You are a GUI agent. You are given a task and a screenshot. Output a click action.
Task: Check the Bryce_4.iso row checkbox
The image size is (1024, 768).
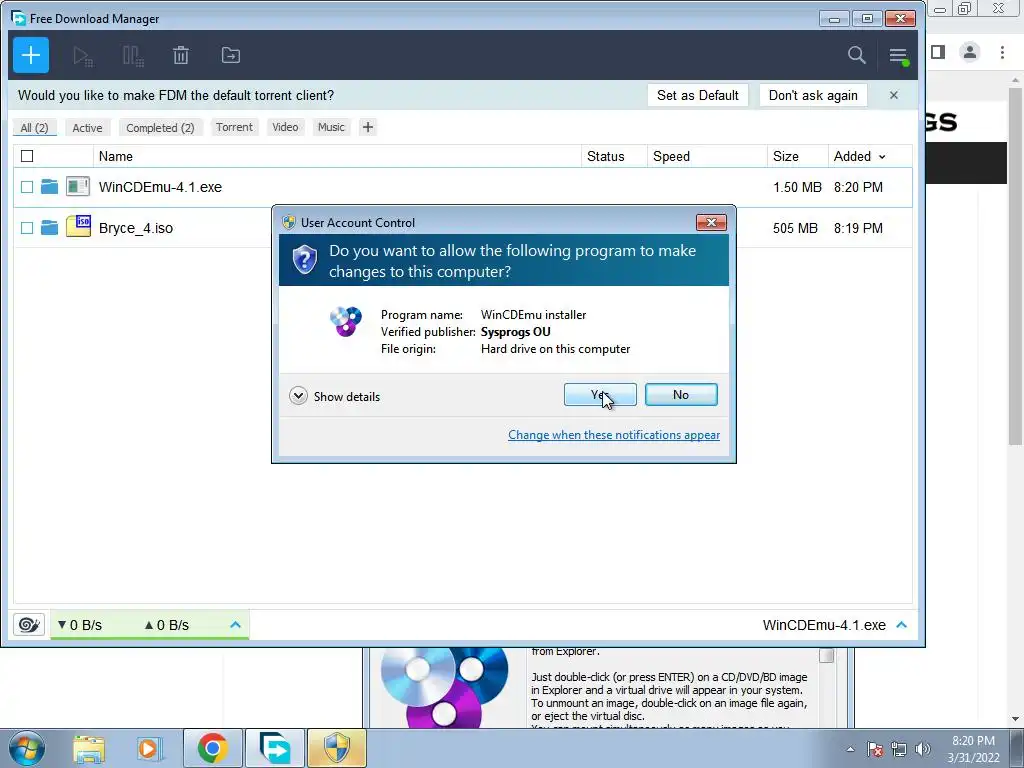tap(27, 228)
